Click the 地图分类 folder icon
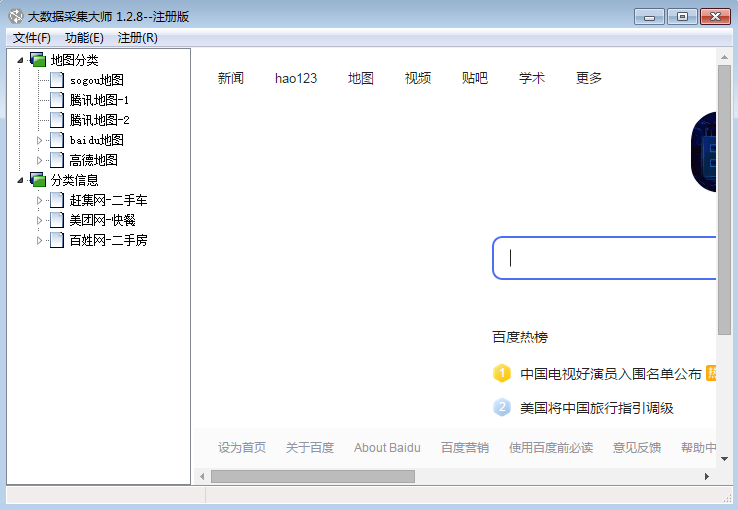 [38, 60]
